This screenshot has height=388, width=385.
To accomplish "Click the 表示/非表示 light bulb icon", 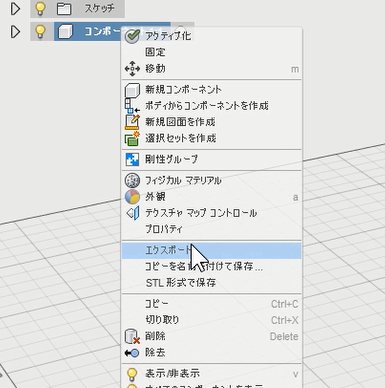I will (132, 374).
